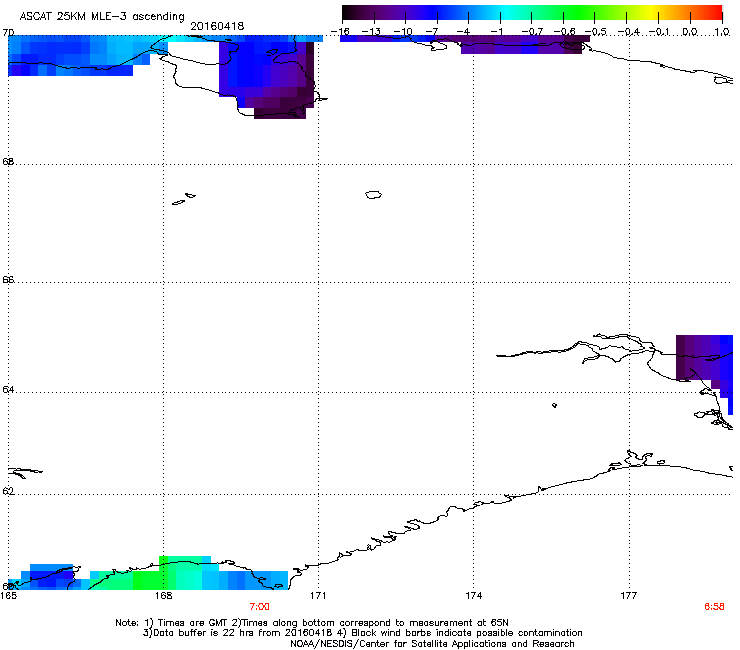This screenshot has height=650, width=740.
Task: Click the latitude label 70
Action: tap(8, 33)
